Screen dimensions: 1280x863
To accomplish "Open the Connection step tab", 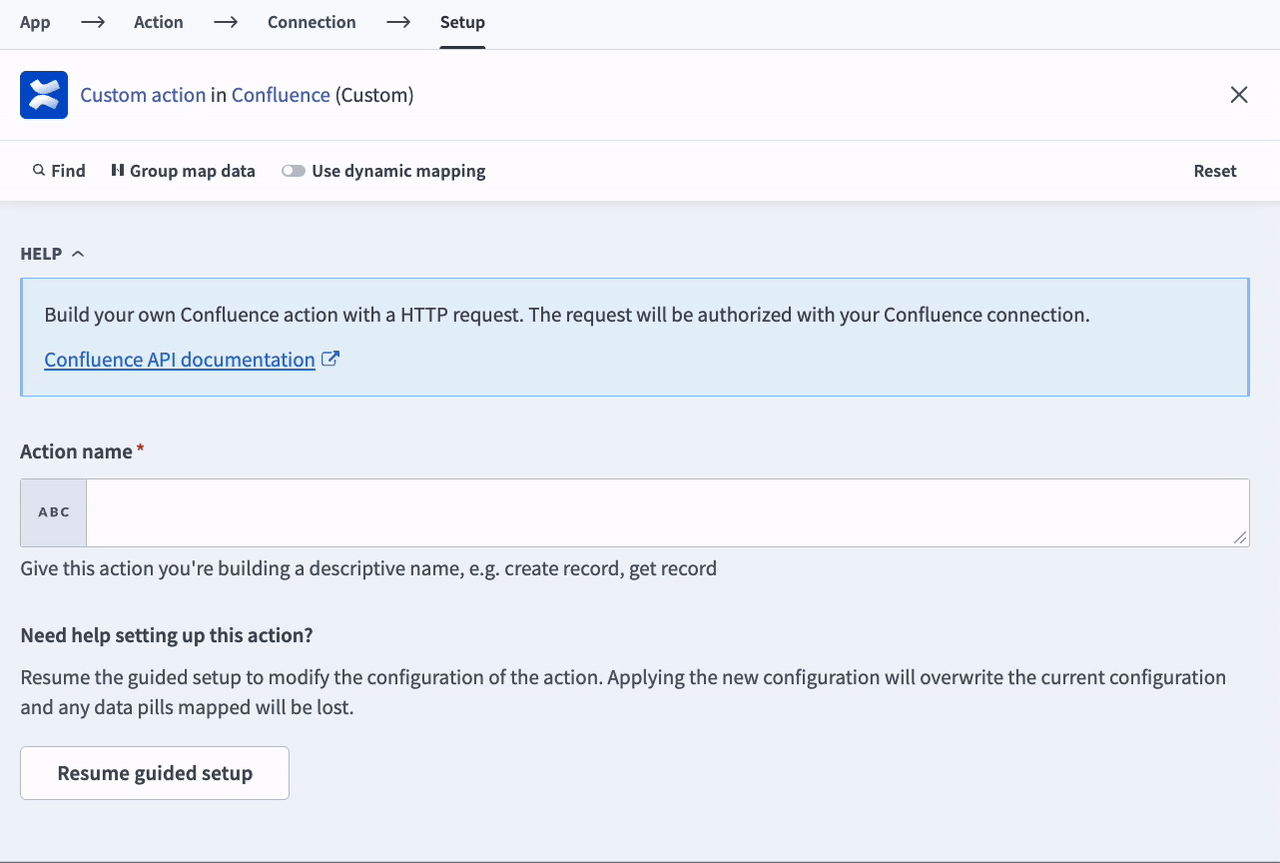I will [x=311, y=22].
